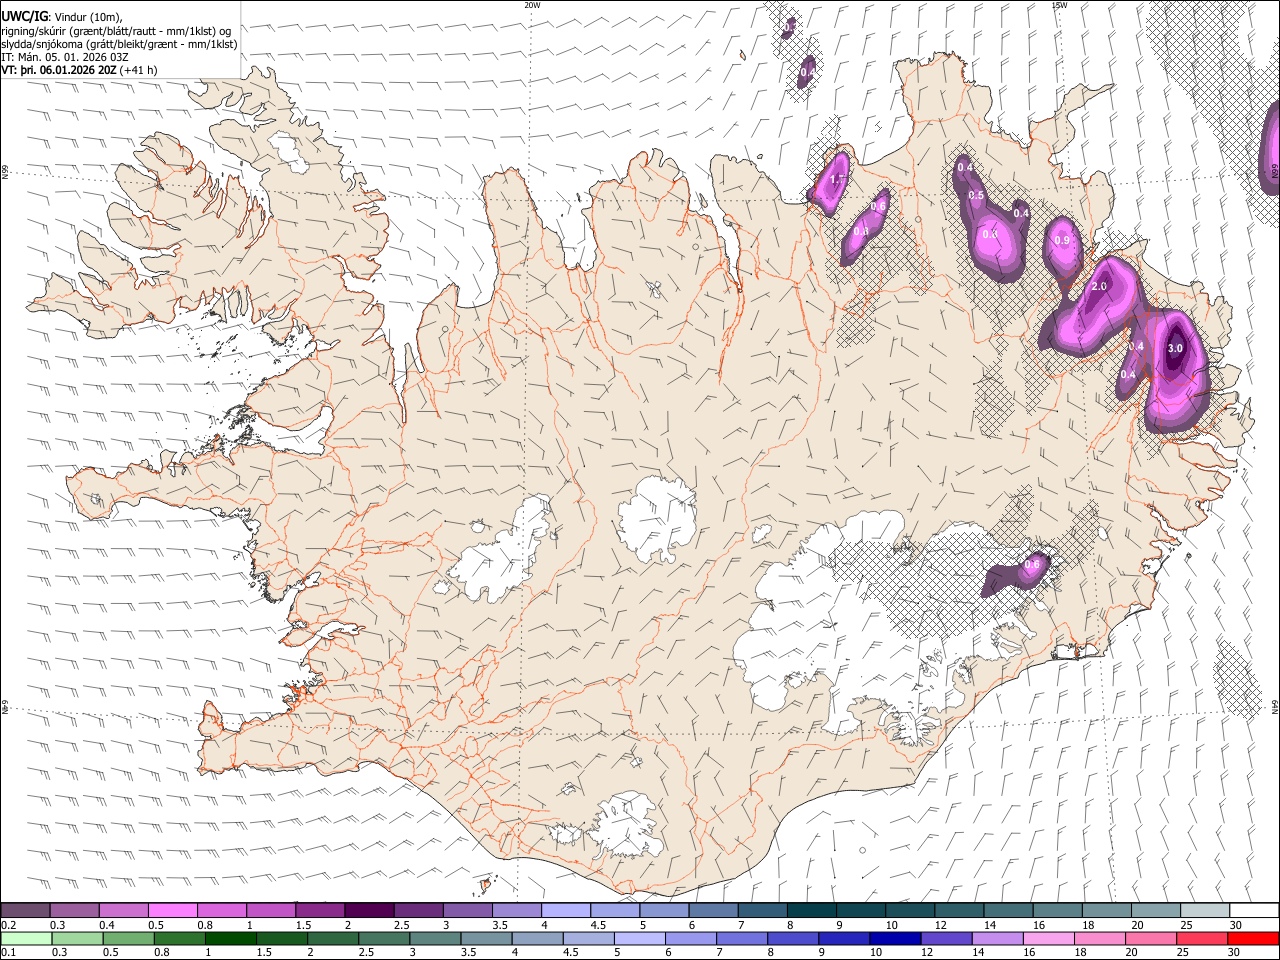Click the Drangajökull glacier in the Westfjords
Image resolution: width=1280 pixels, height=960 pixels.
click(x=290, y=150)
